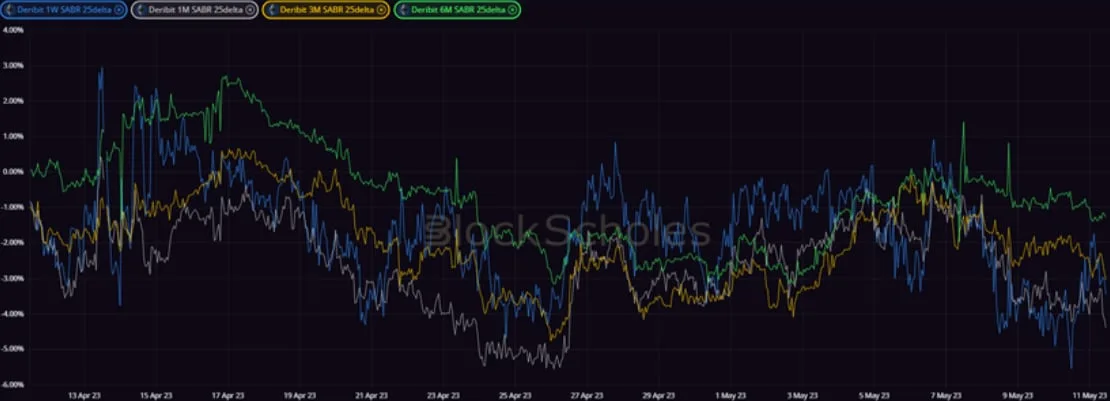Click the 9 May 23 date label
Viewport: 1110px width, 401px height.
pyautogui.click(x=1019, y=395)
